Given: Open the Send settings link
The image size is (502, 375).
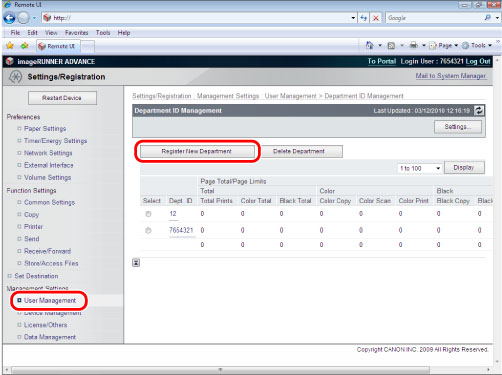Looking at the screenshot, I should 32,239.
